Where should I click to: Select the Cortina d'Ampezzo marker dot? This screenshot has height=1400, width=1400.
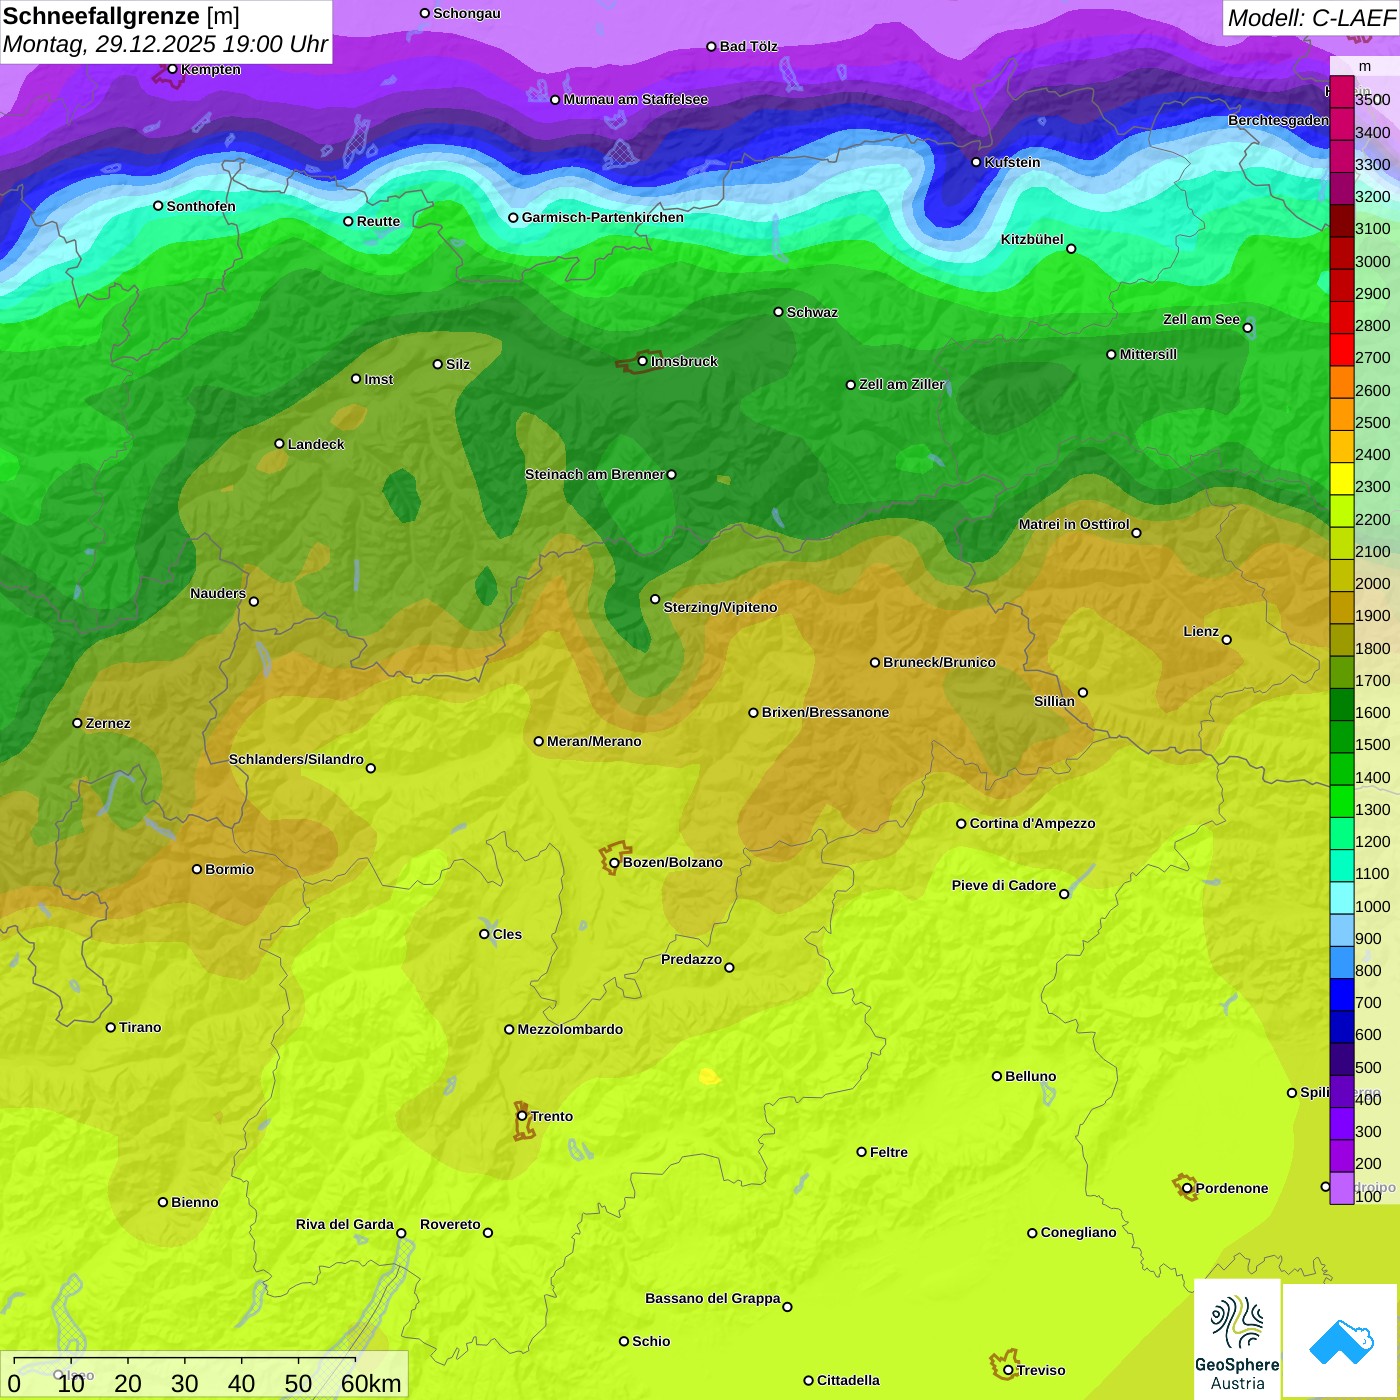pyautogui.click(x=961, y=824)
